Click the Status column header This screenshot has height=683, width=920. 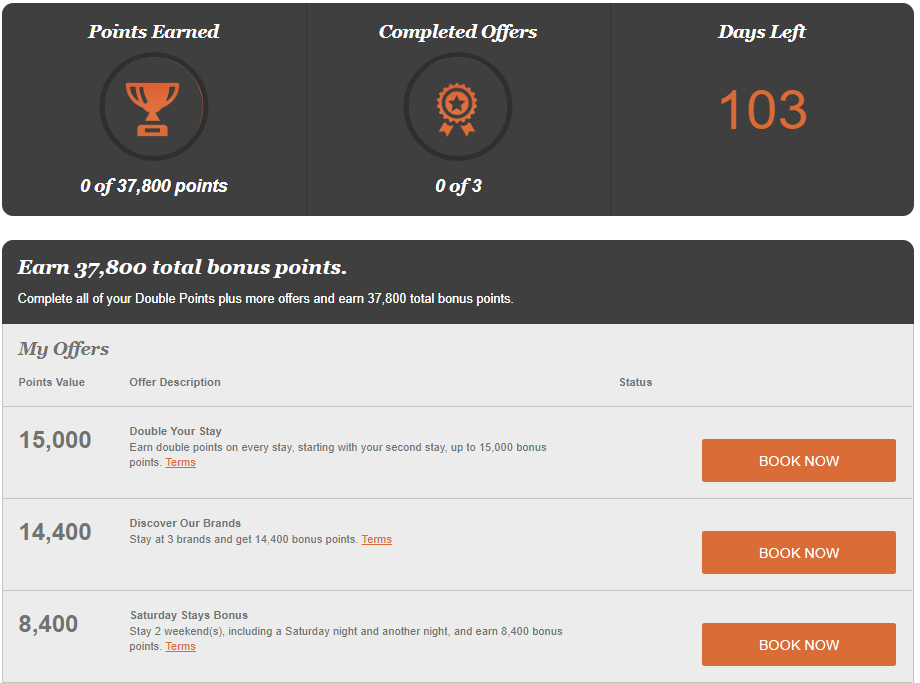(635, 382)
